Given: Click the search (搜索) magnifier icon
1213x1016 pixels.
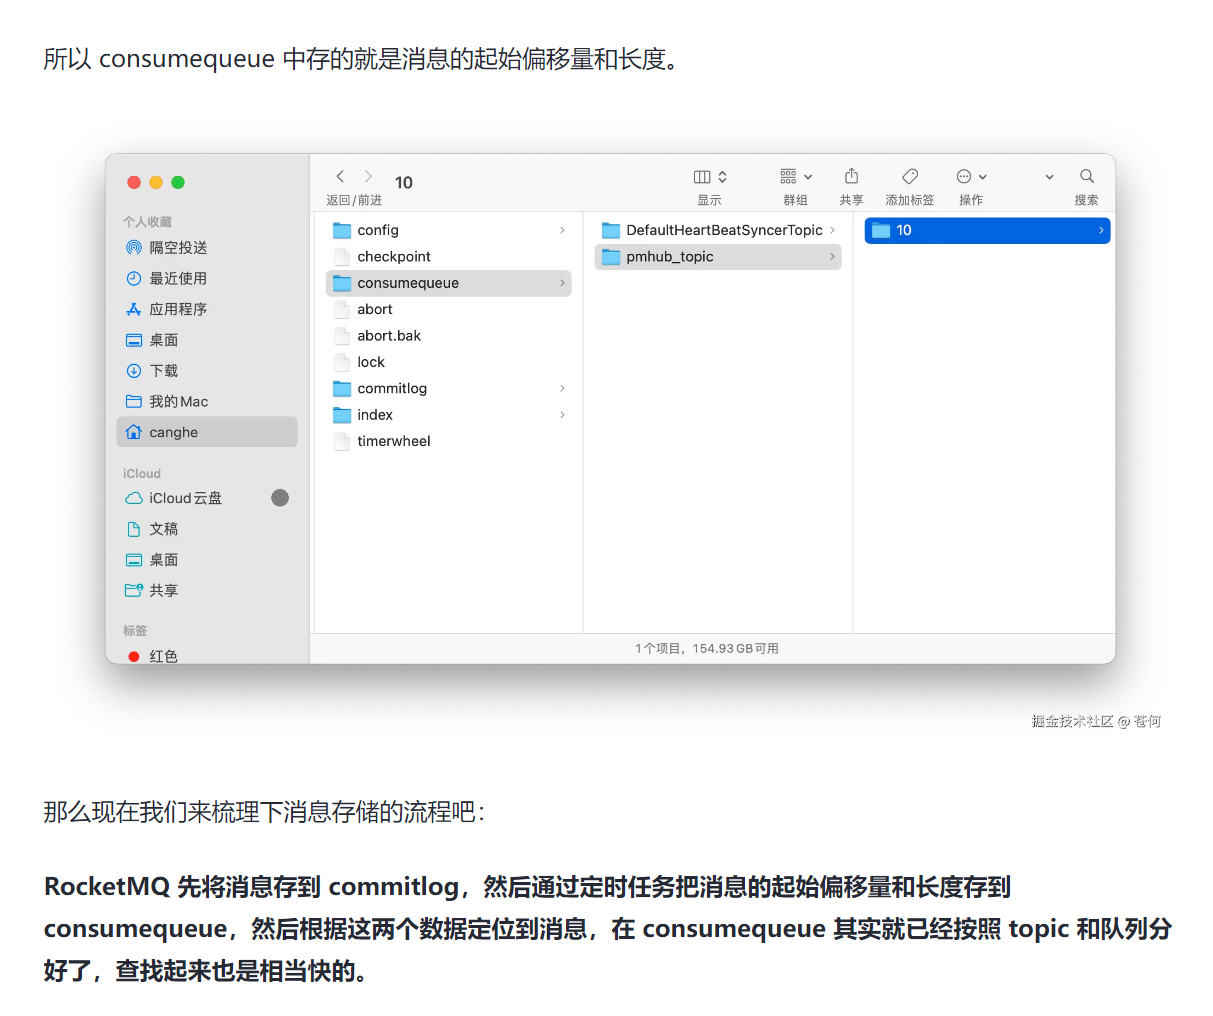Looking at the screenshot, I should (x=1087, y=176).
